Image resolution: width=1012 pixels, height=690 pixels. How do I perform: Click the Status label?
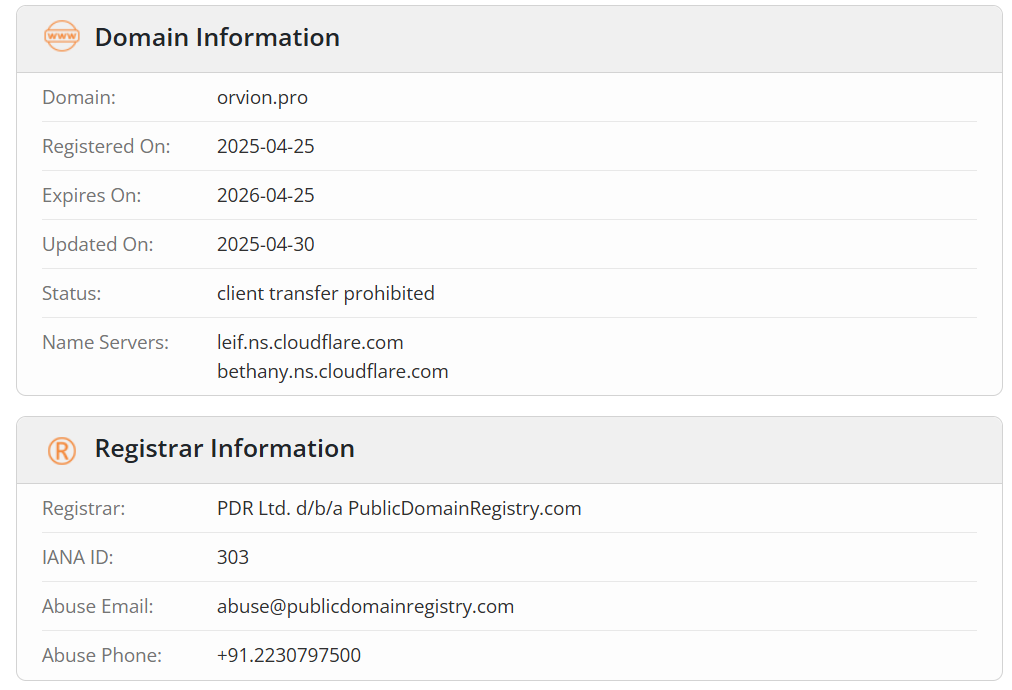coord(72,294)
